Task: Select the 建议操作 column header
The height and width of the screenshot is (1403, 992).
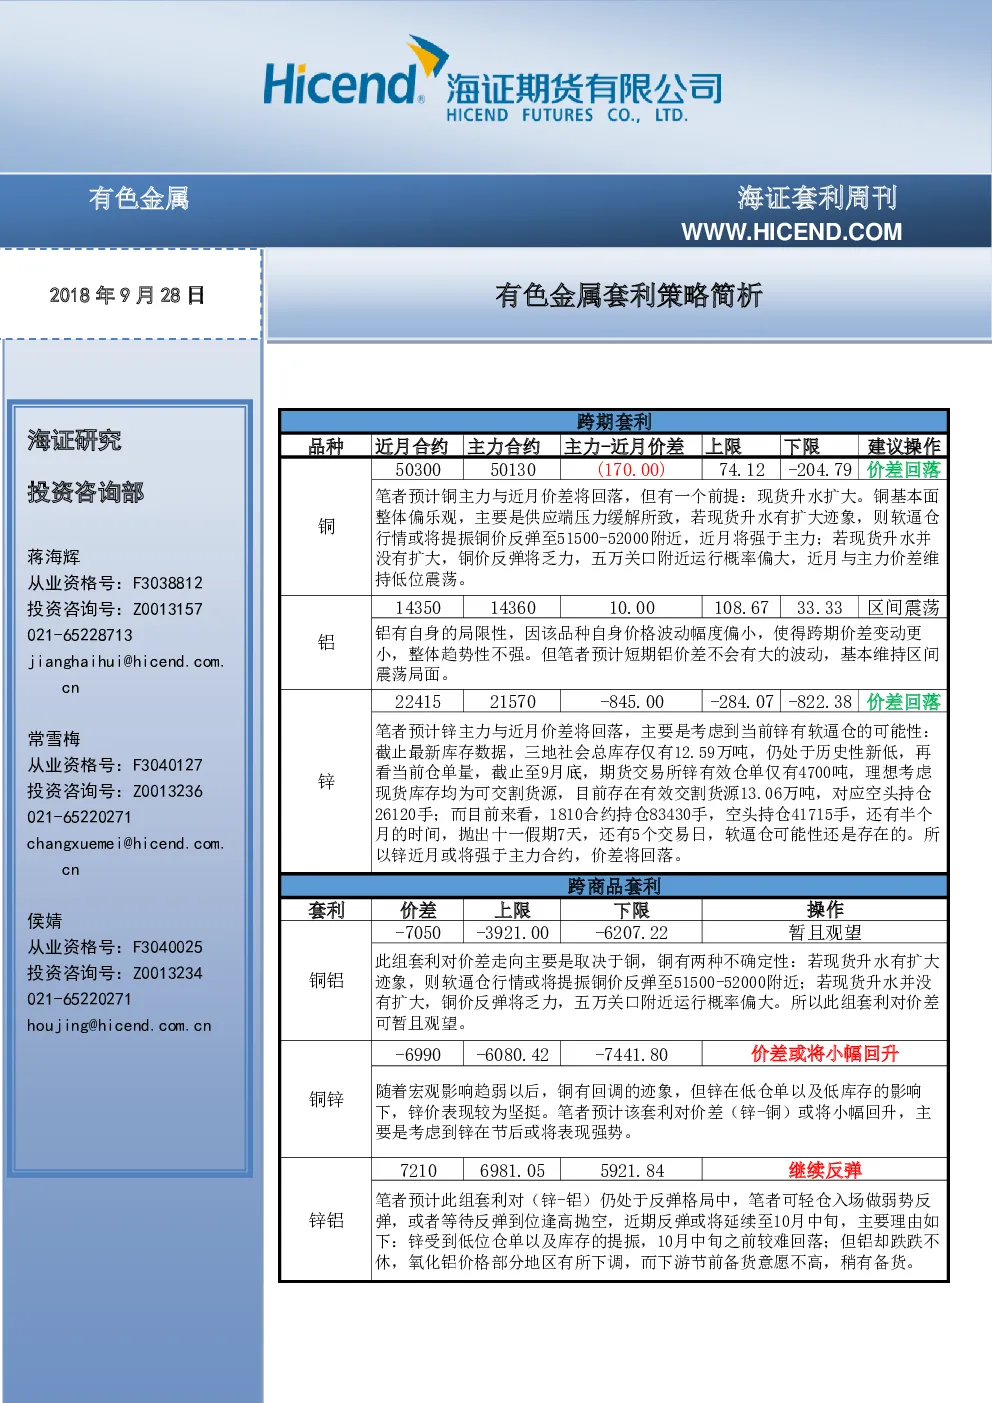Action: coord(904,446)
